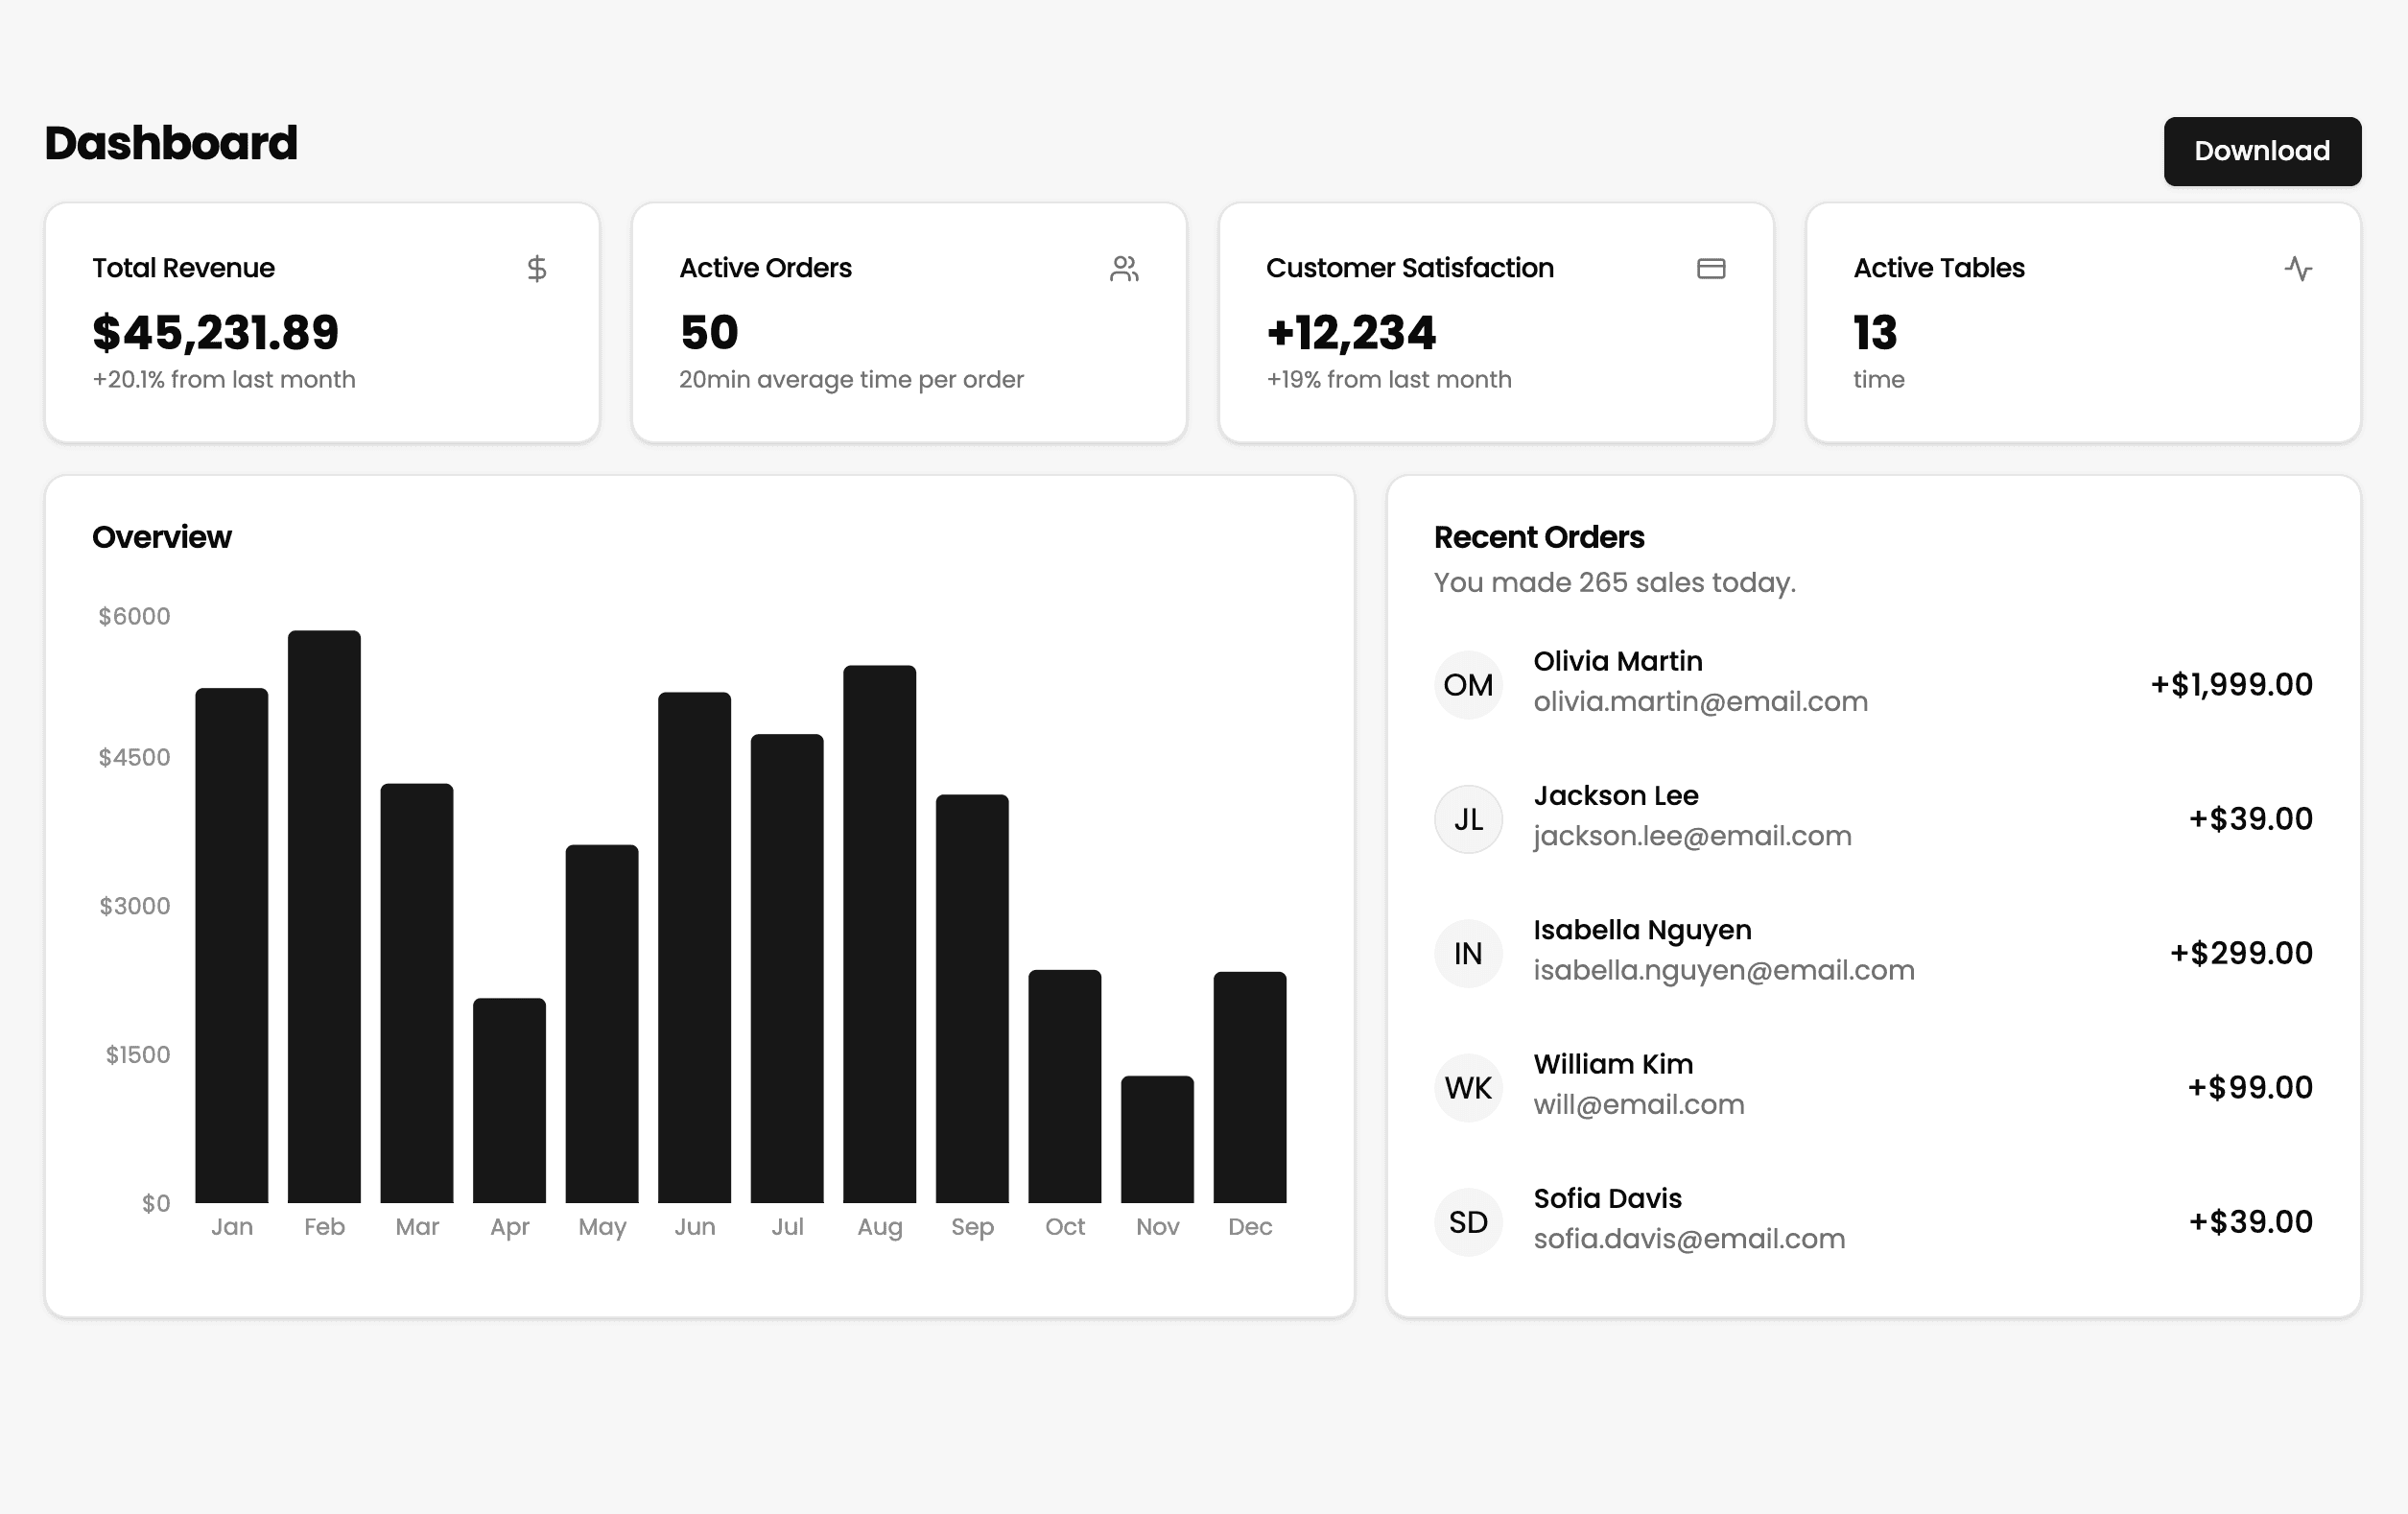Click the Dashboard title heading
Image resolution: width=2408 pixels, height=1514 pixels.
171,143
